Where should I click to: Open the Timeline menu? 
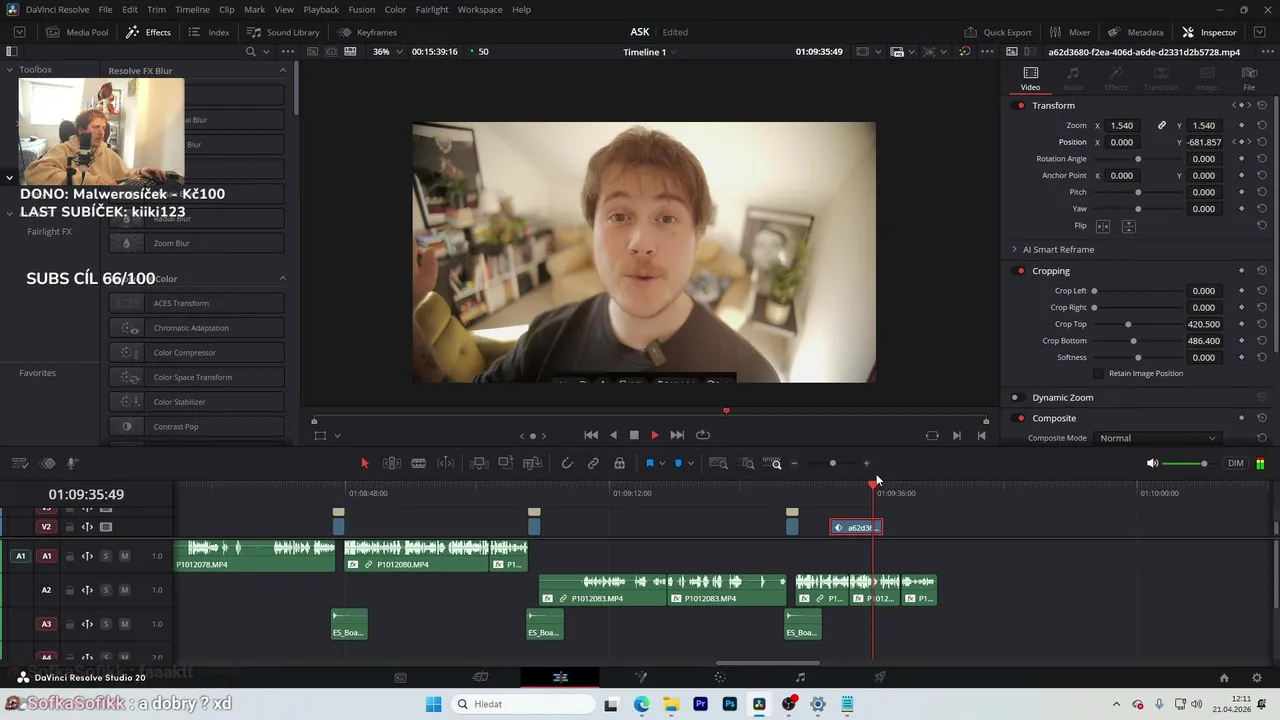tap(192, 9)
